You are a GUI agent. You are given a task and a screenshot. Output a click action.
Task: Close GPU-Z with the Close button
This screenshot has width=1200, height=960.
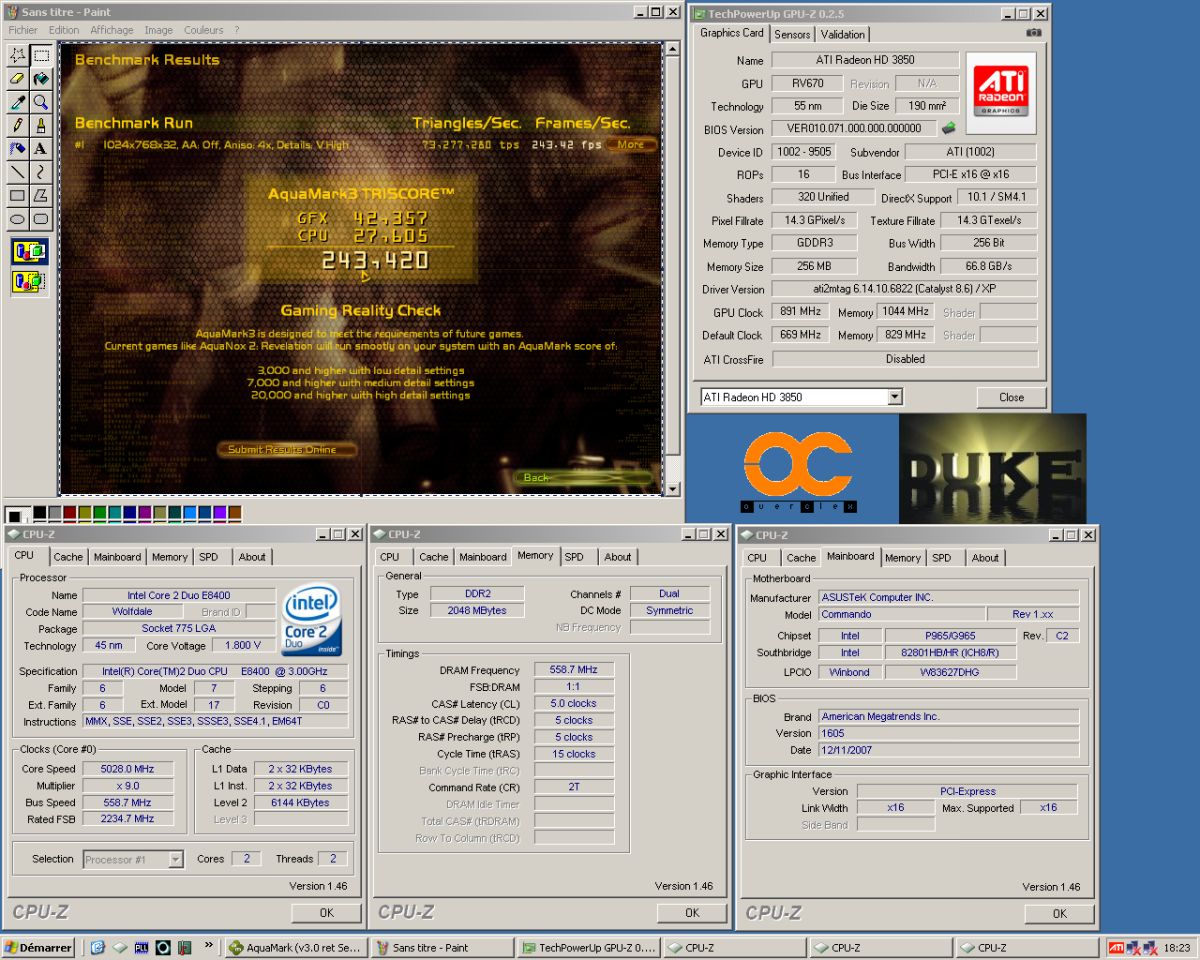(1011, 397)
